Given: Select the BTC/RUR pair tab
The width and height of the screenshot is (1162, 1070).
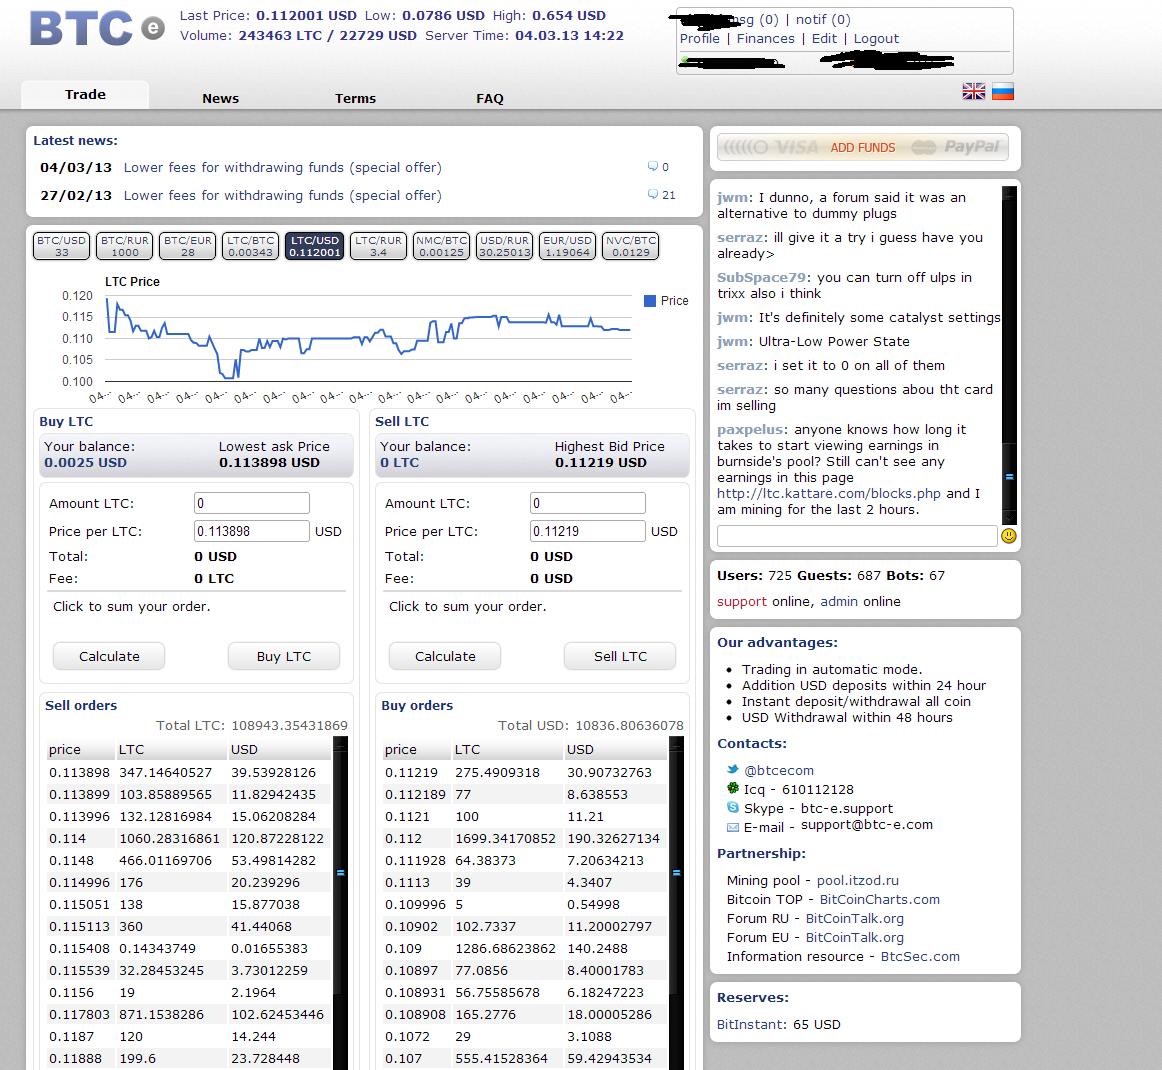Looking at the screenshot, I should [x=124, y=246].
